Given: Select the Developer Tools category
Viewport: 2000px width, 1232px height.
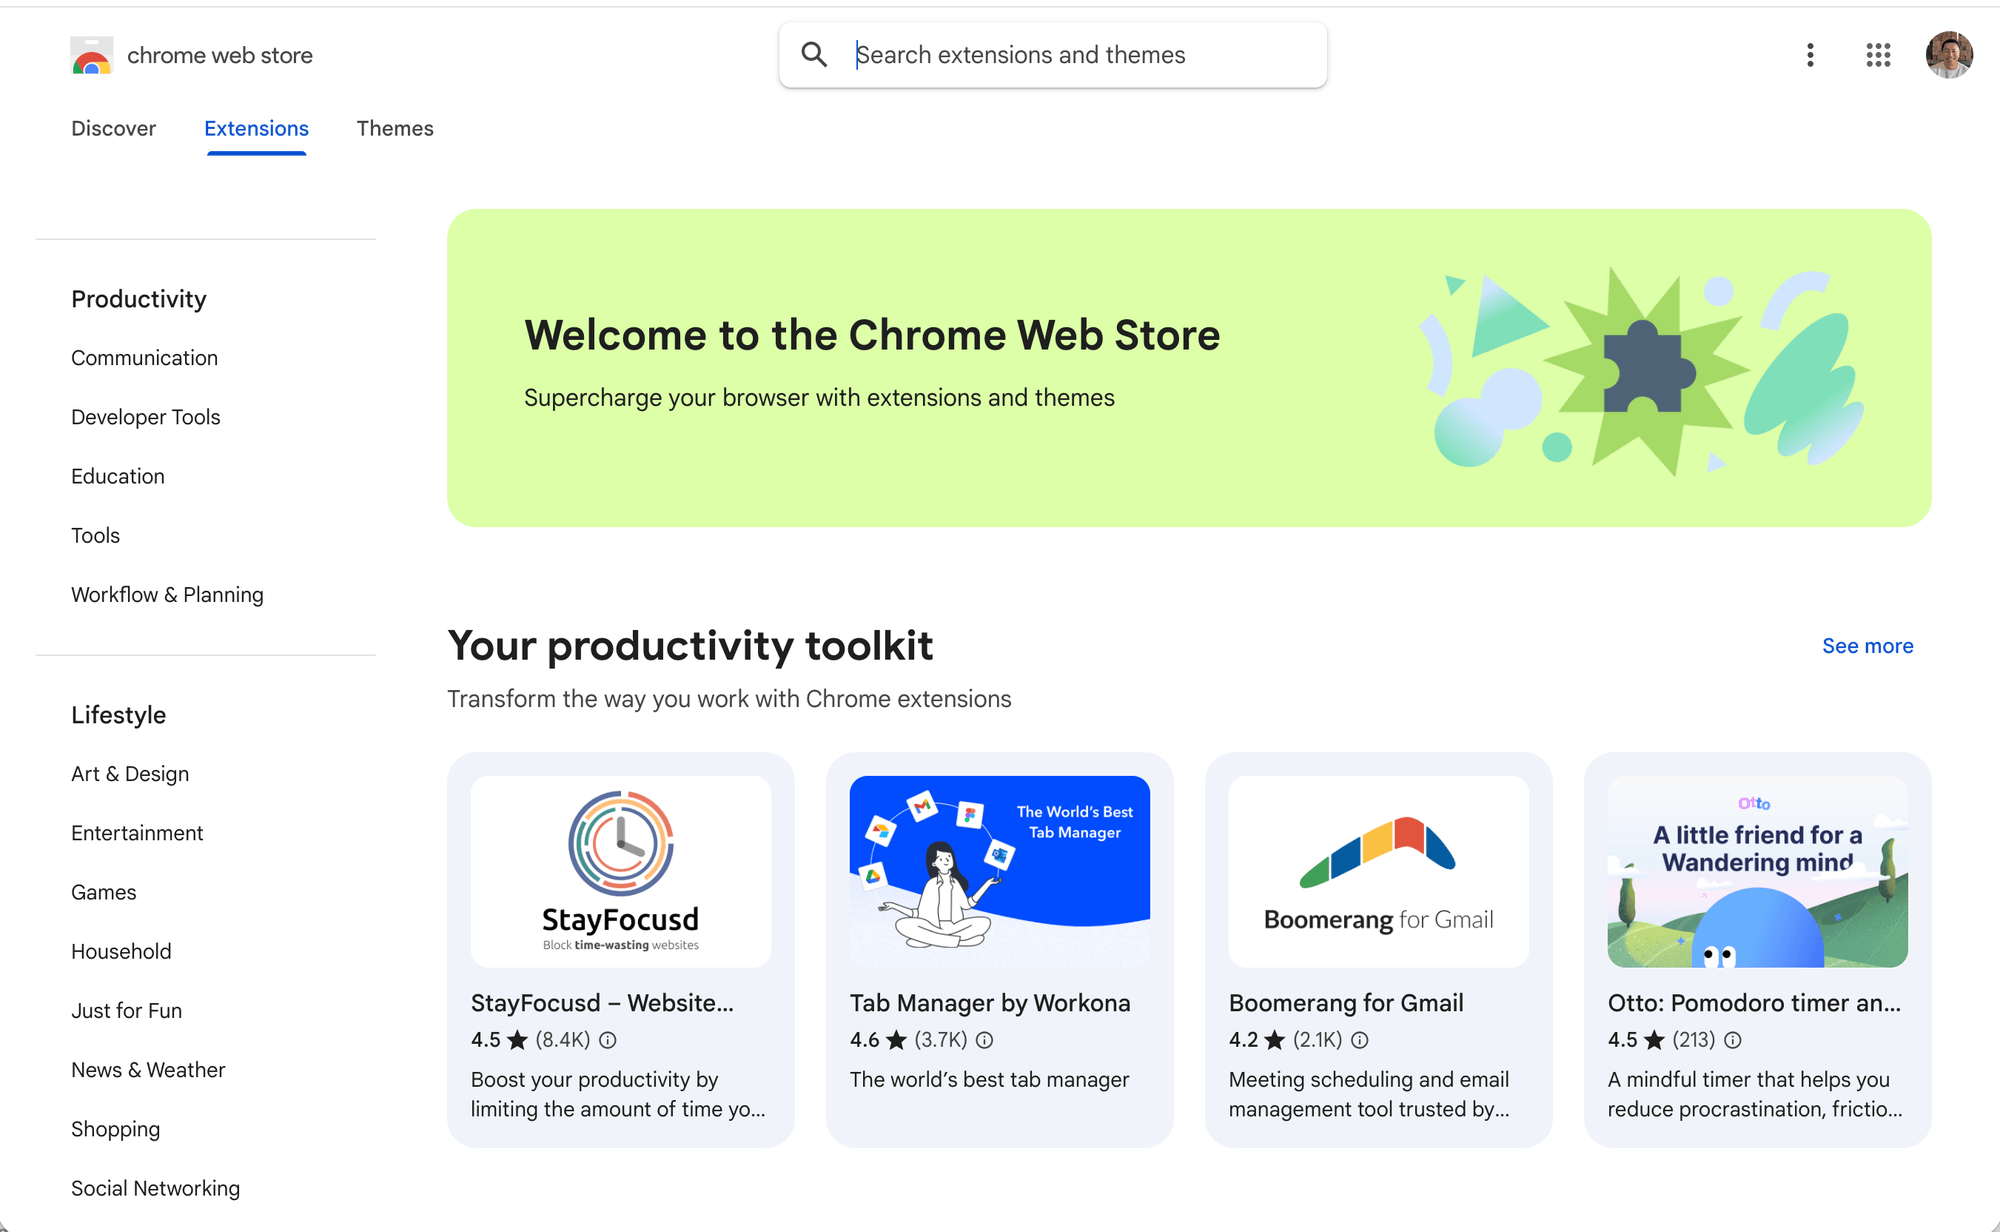Looking at the screenshot, I should tap(145, 417).
